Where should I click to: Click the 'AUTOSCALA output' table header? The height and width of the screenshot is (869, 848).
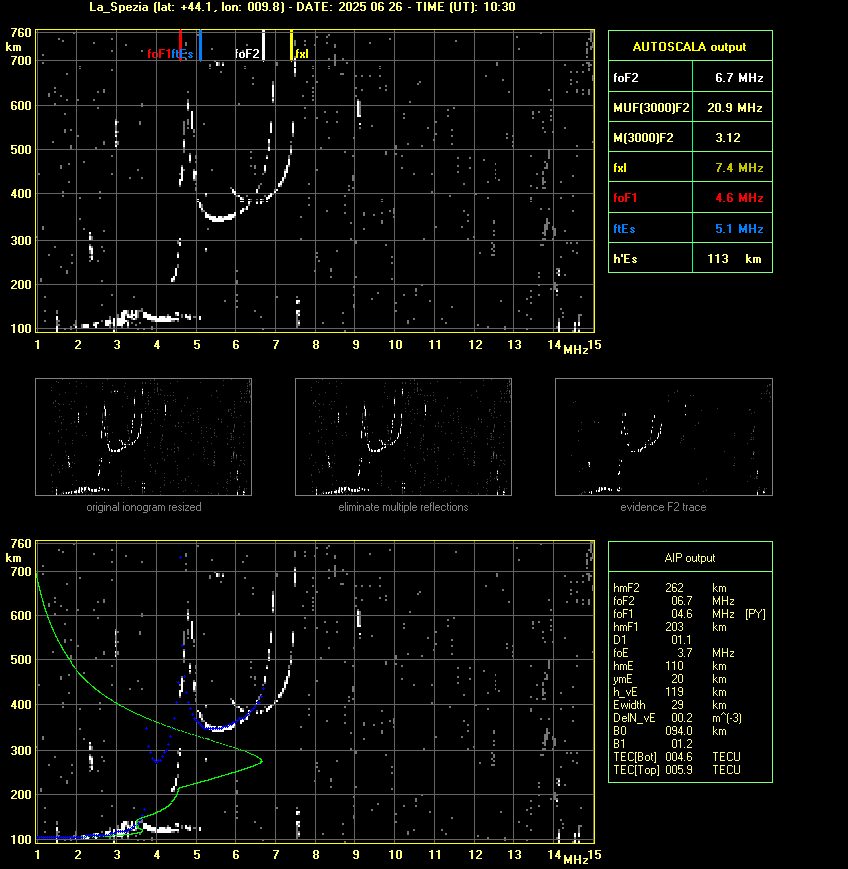[690, 47]
